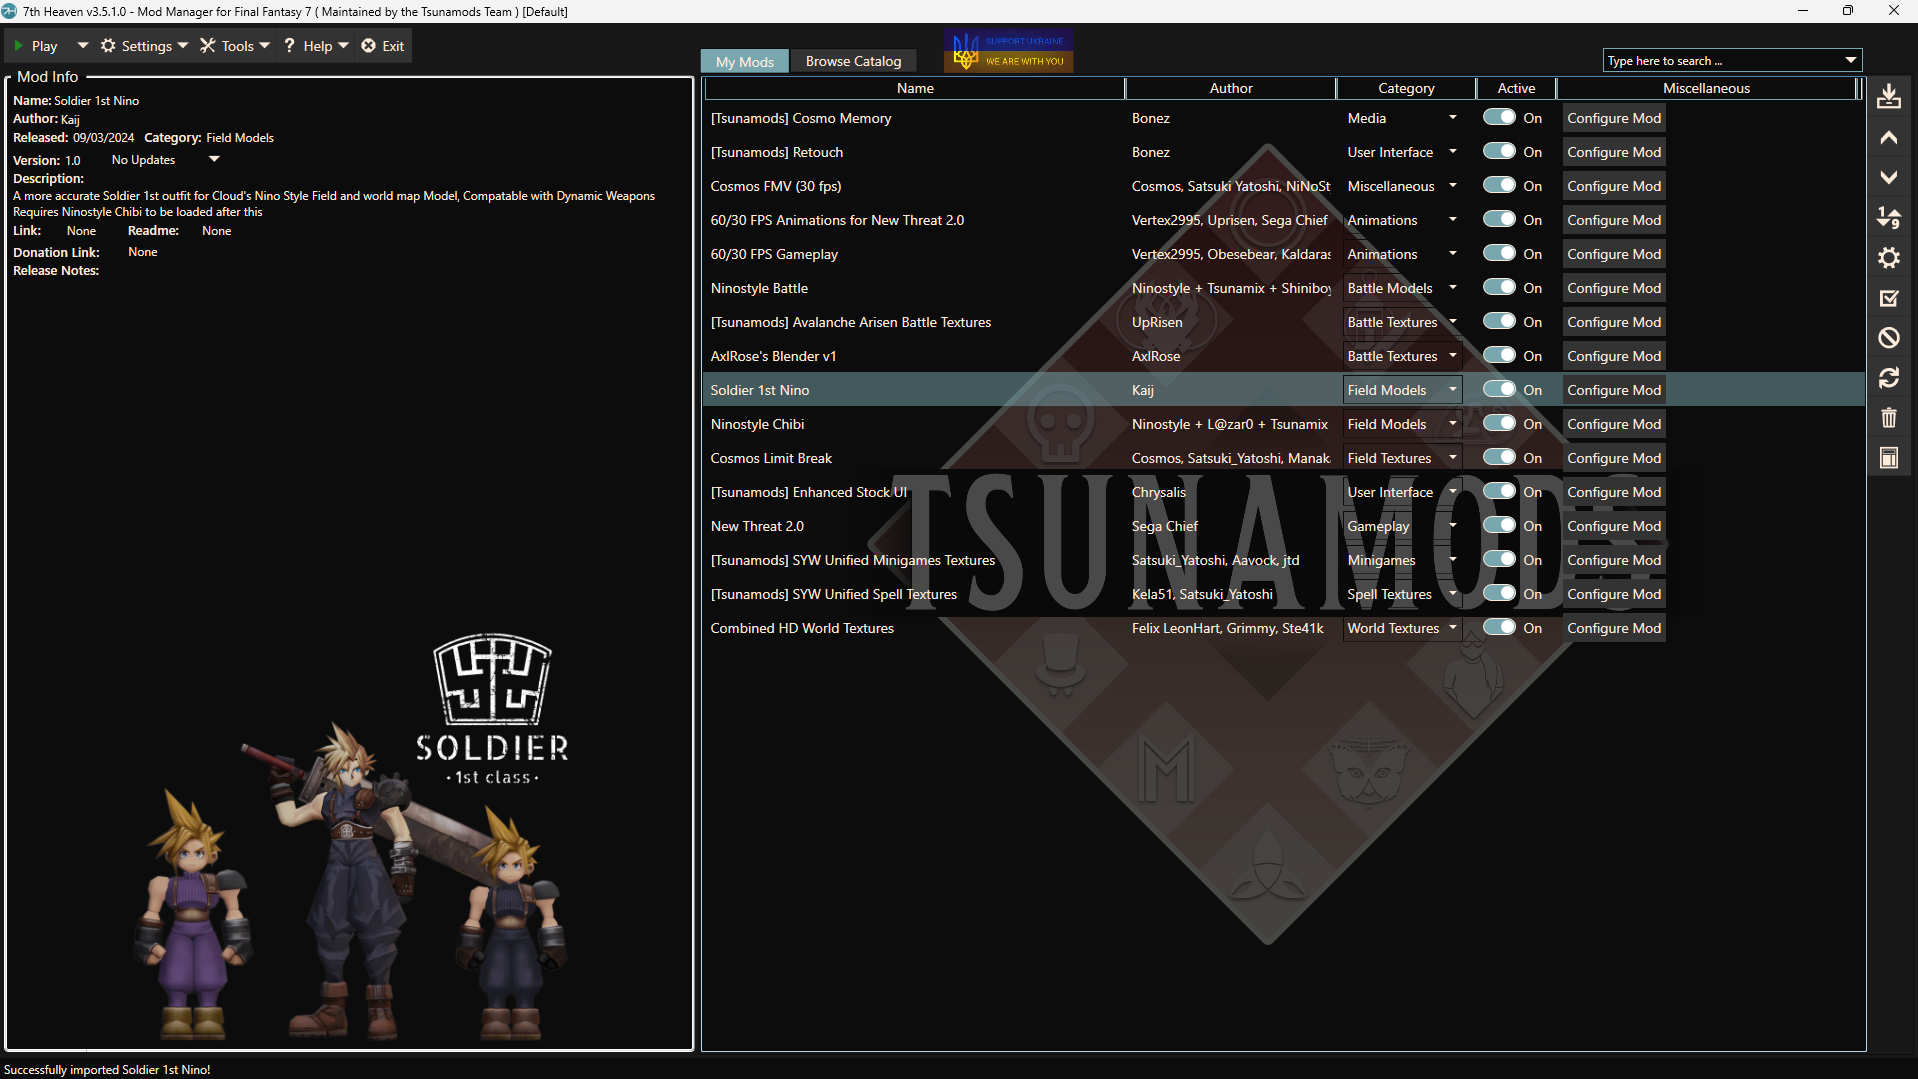
Task: Move selected mod up with the up chevron
Action: click(x=1888, y=138)
